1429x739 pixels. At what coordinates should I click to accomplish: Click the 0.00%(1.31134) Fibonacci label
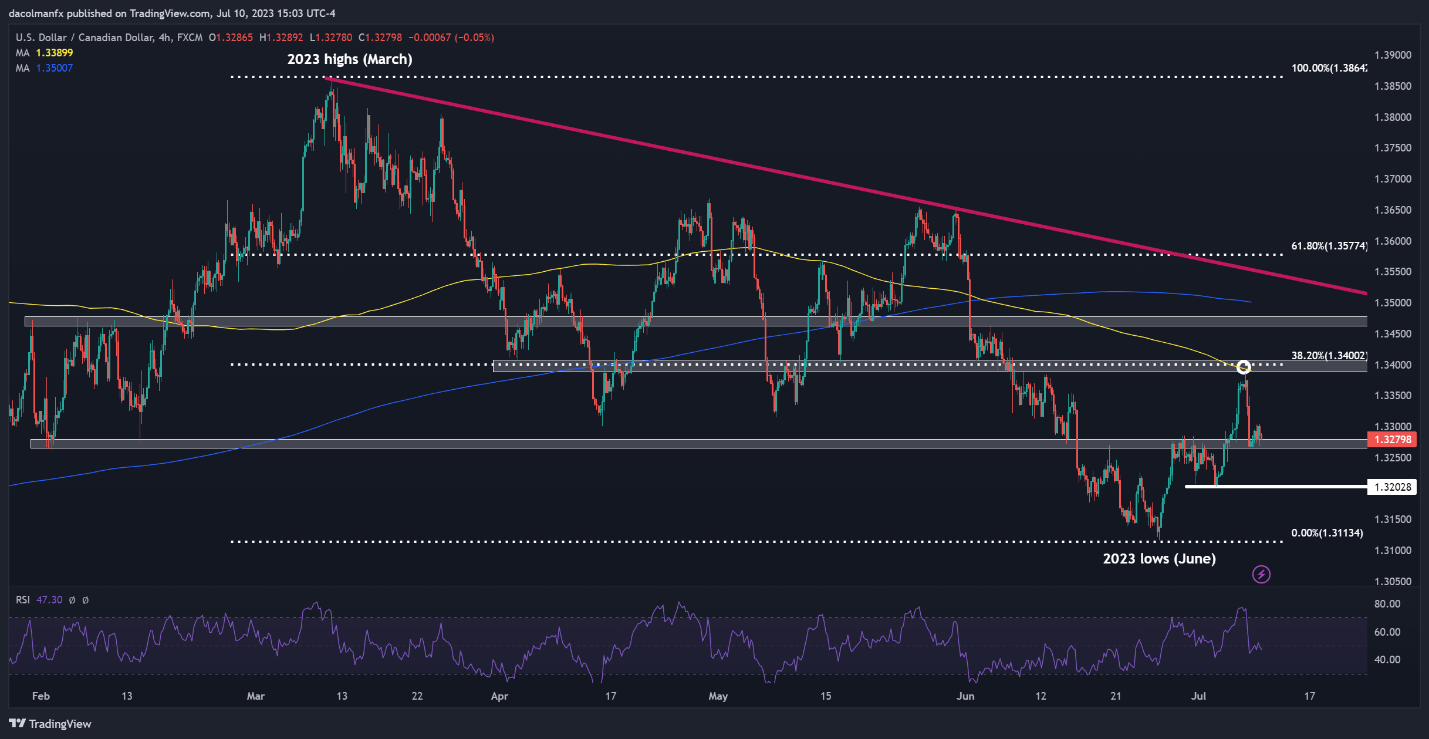(x=1327, y=533)
